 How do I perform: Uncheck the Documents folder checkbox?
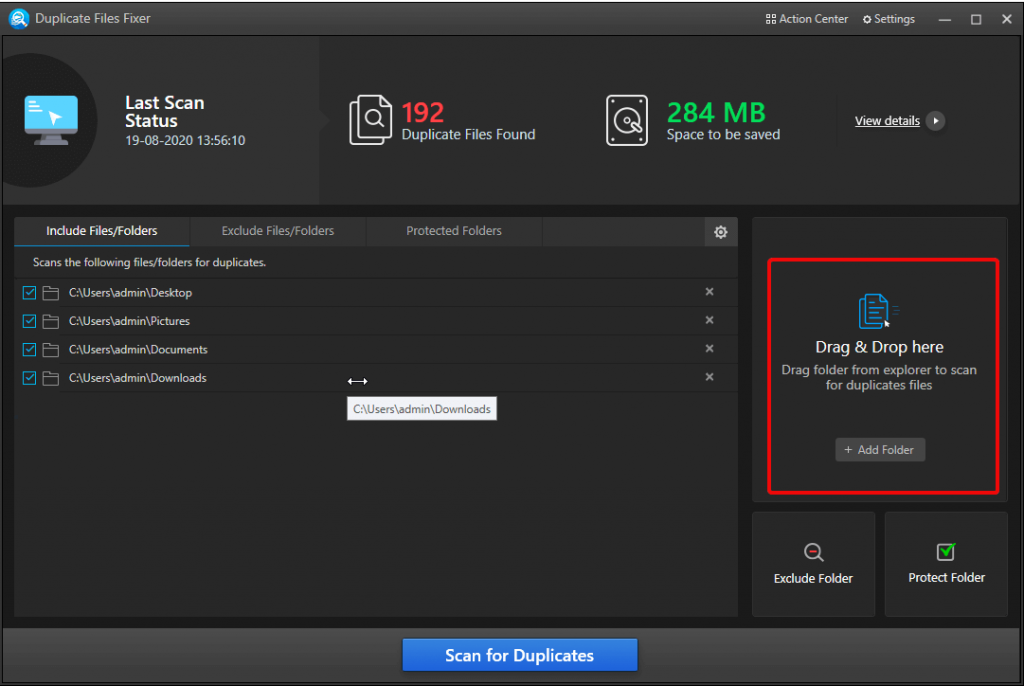pos(29,350)
